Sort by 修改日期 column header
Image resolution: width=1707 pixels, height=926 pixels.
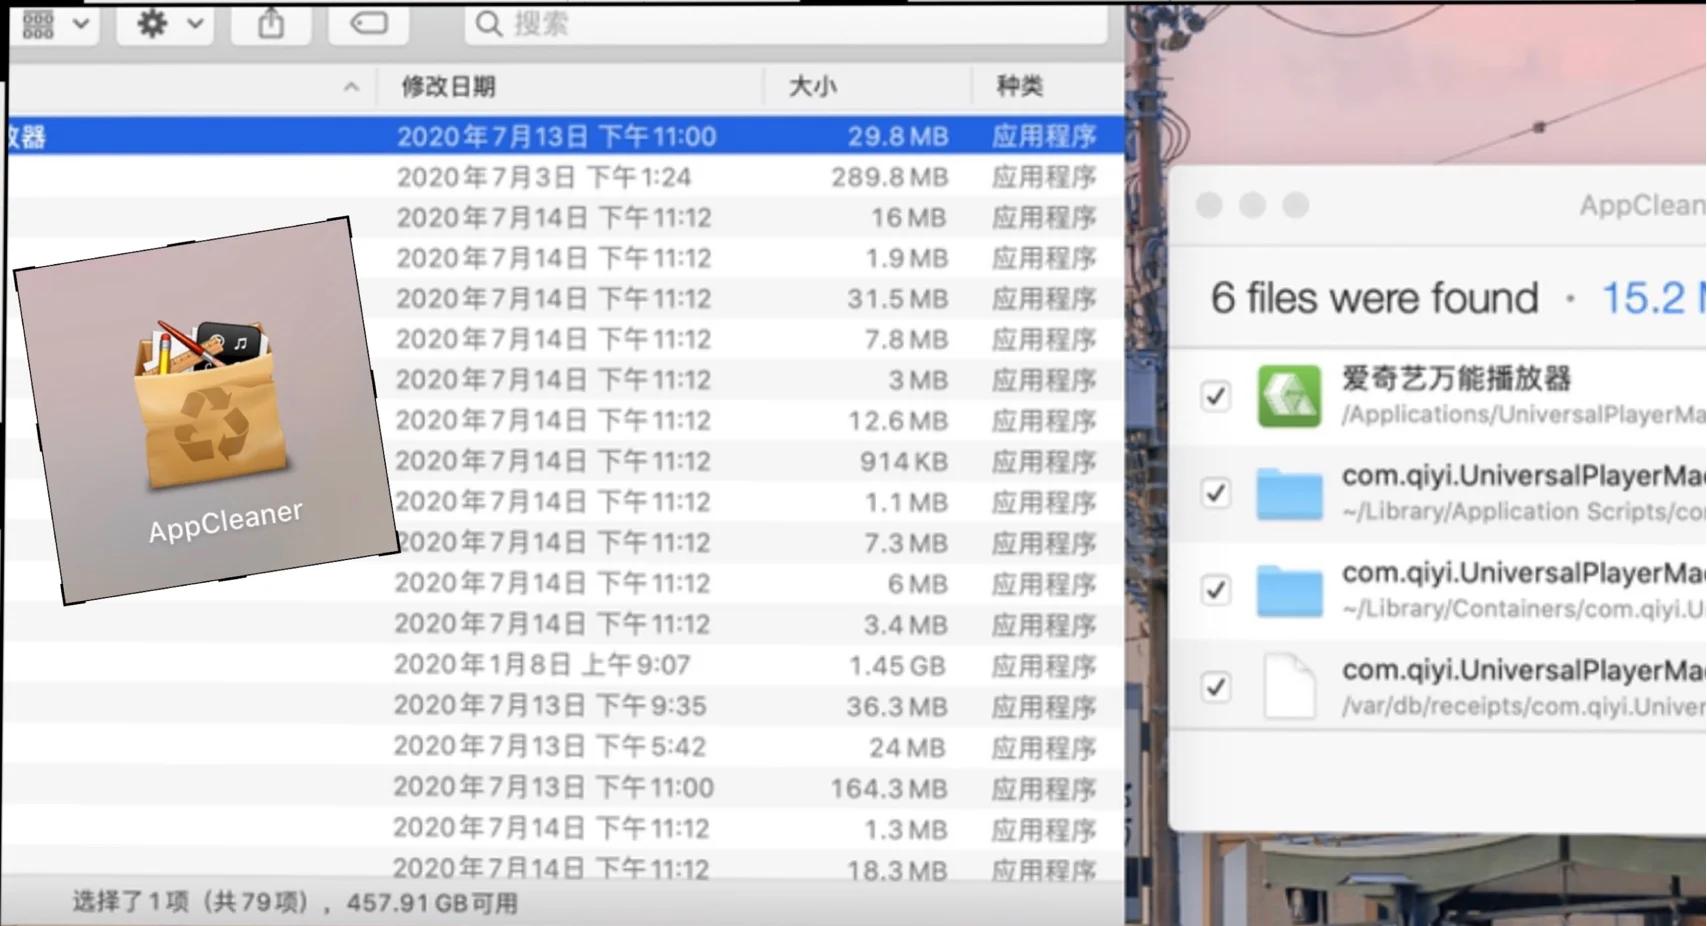pyautogui.click(x=448, y=87)
